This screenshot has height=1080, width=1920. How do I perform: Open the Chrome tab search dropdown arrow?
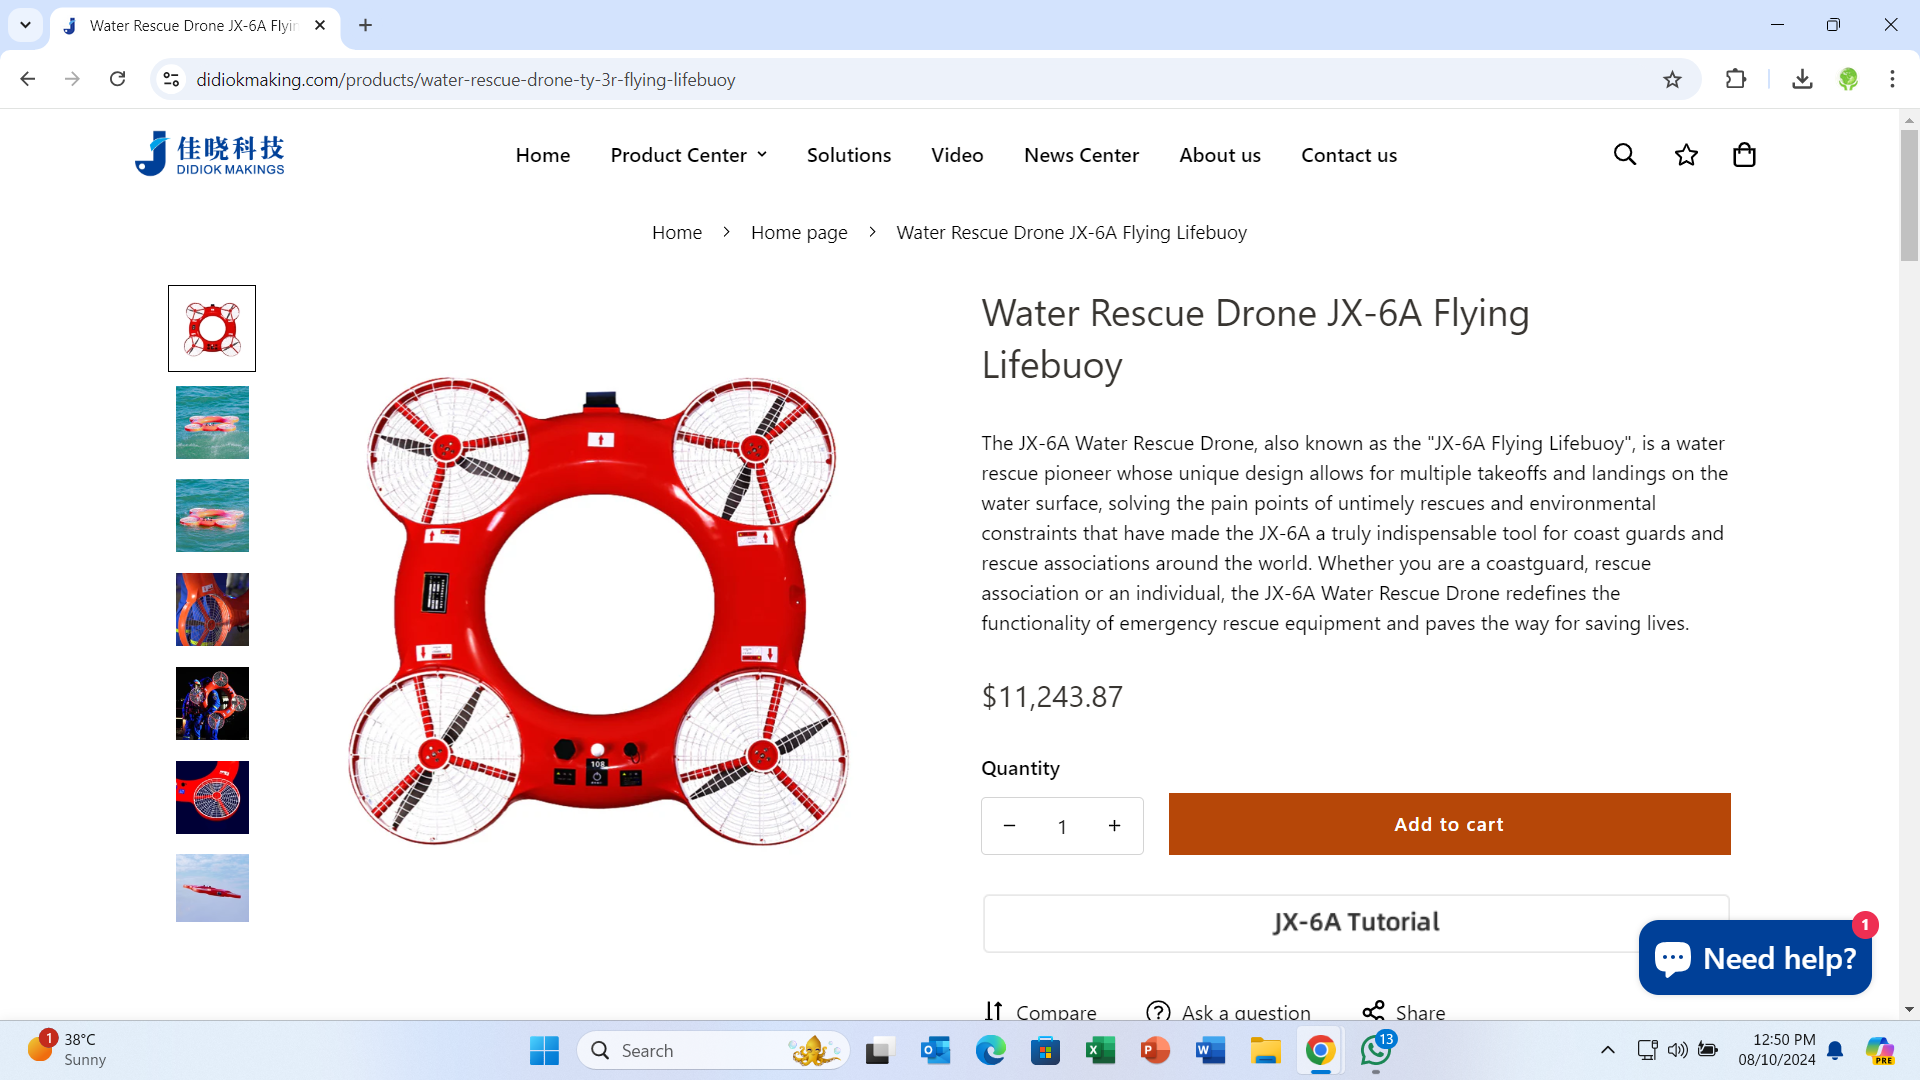point(25,25)
